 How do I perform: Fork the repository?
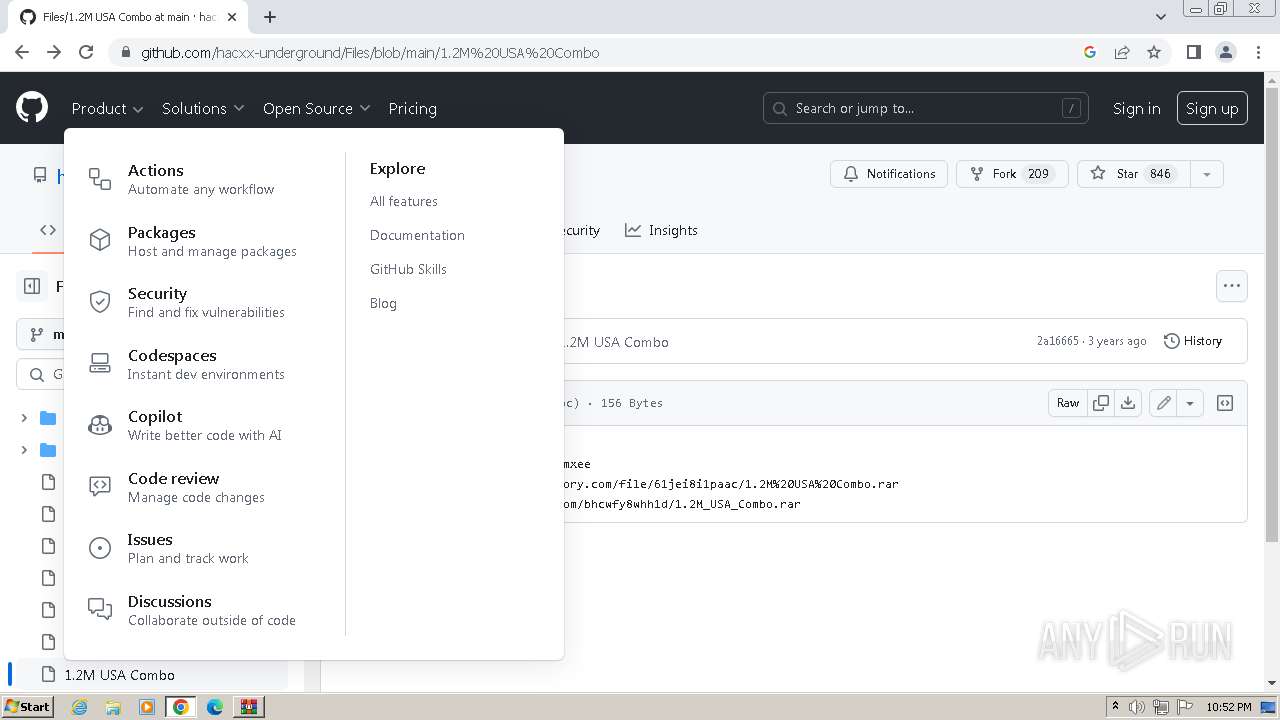coord(1012,174)
